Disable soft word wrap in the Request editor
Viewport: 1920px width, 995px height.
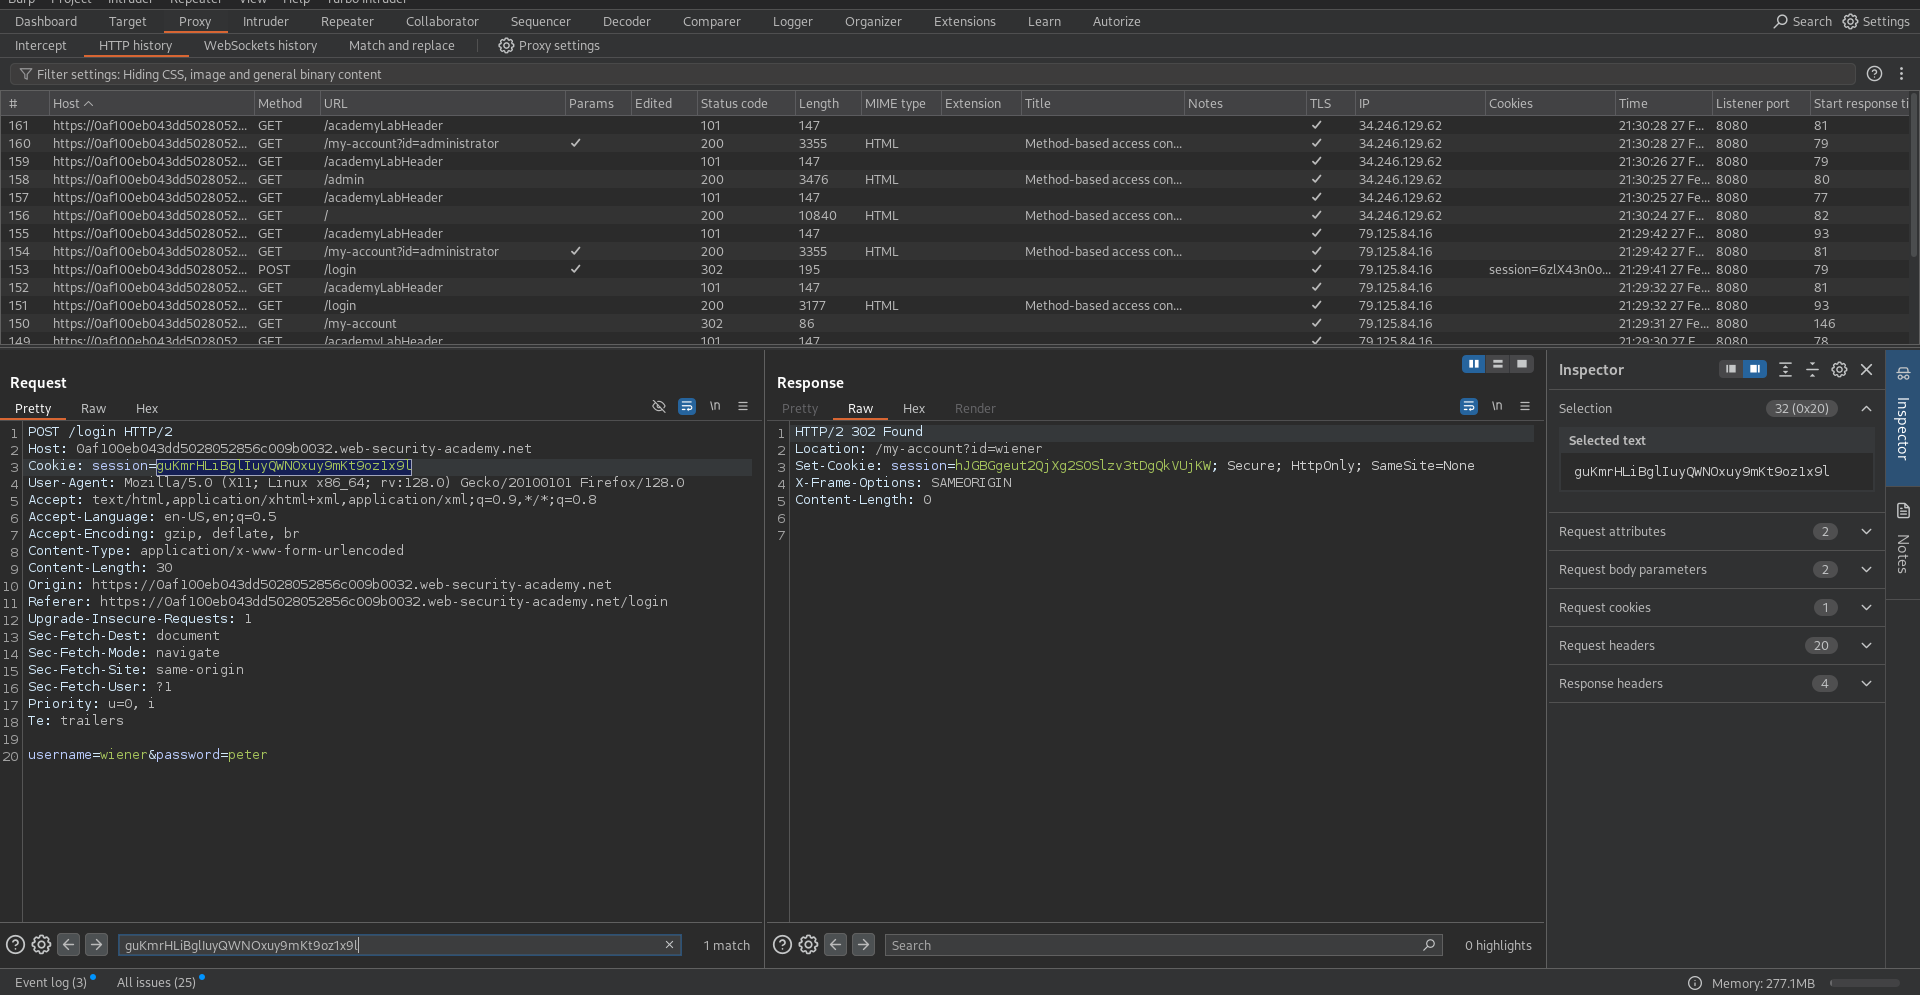(x=686, y=406)
